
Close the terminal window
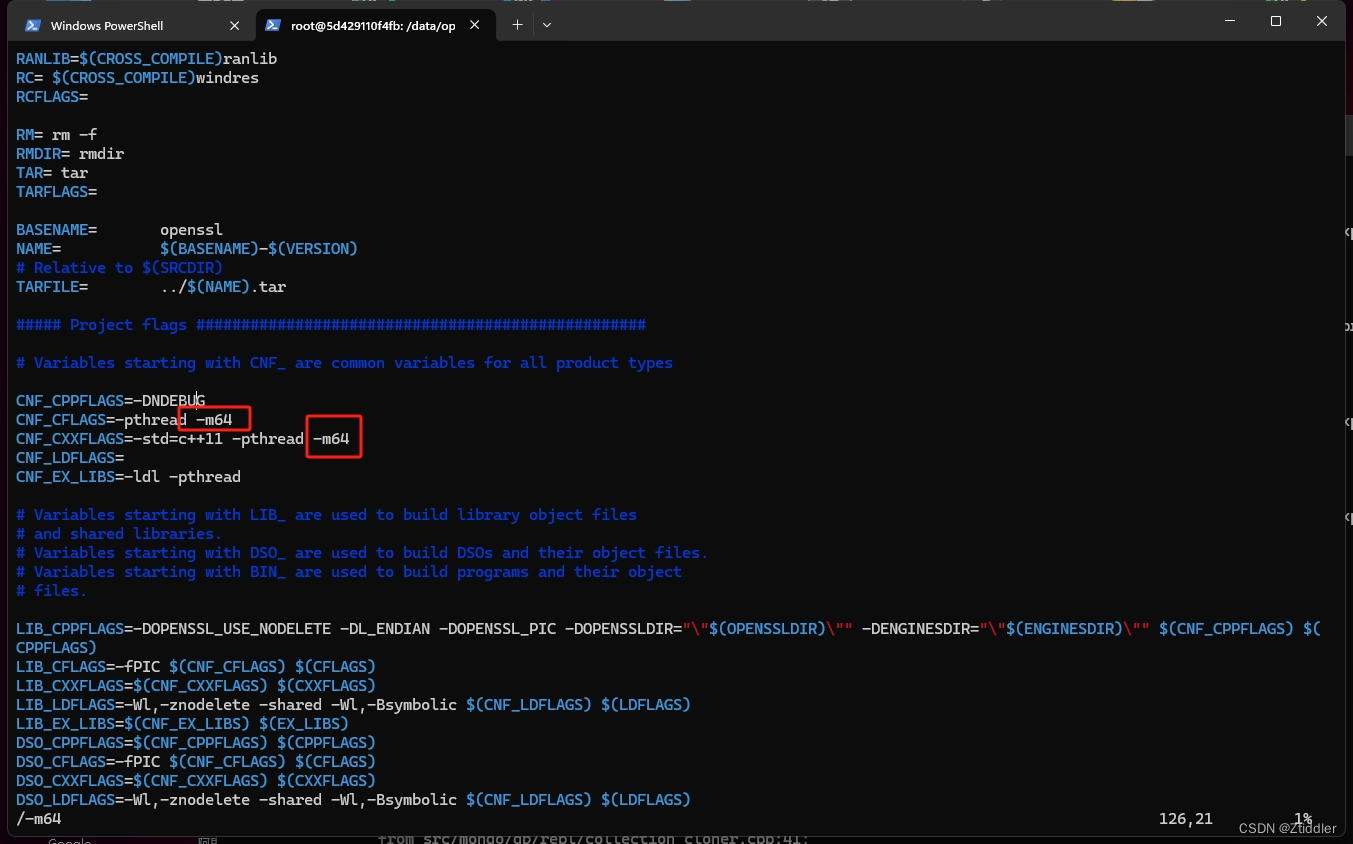pos(1322,21)
